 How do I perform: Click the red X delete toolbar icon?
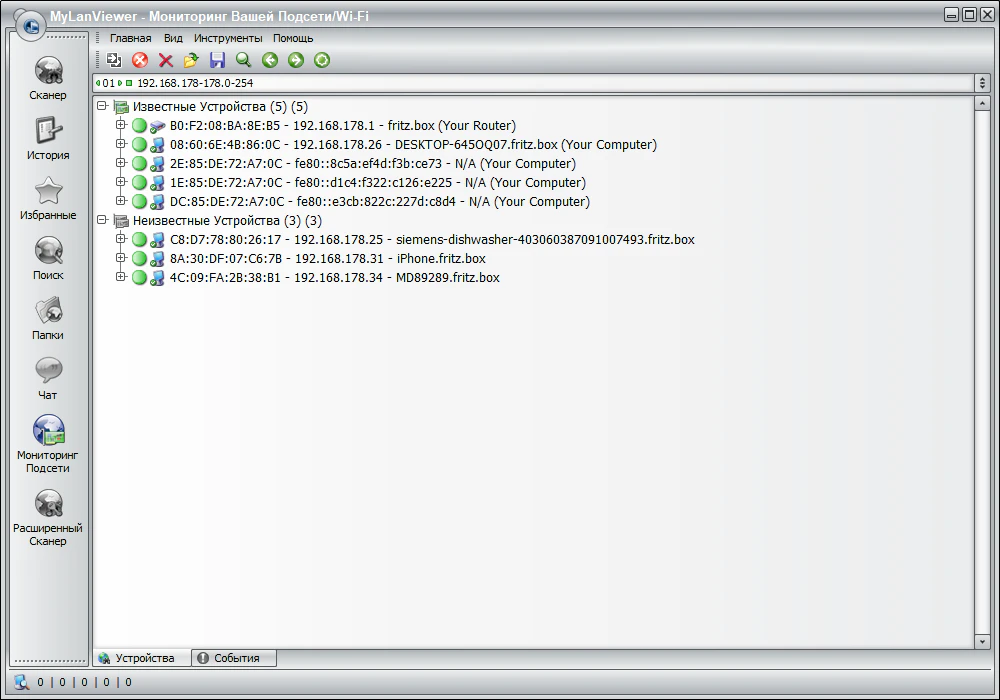pos(166,61)
